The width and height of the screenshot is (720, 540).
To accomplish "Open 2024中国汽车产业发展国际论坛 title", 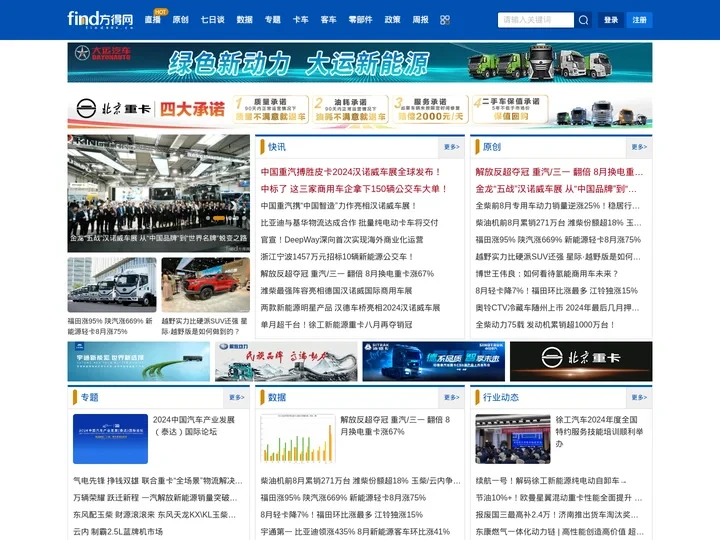I will coord(193,426).
